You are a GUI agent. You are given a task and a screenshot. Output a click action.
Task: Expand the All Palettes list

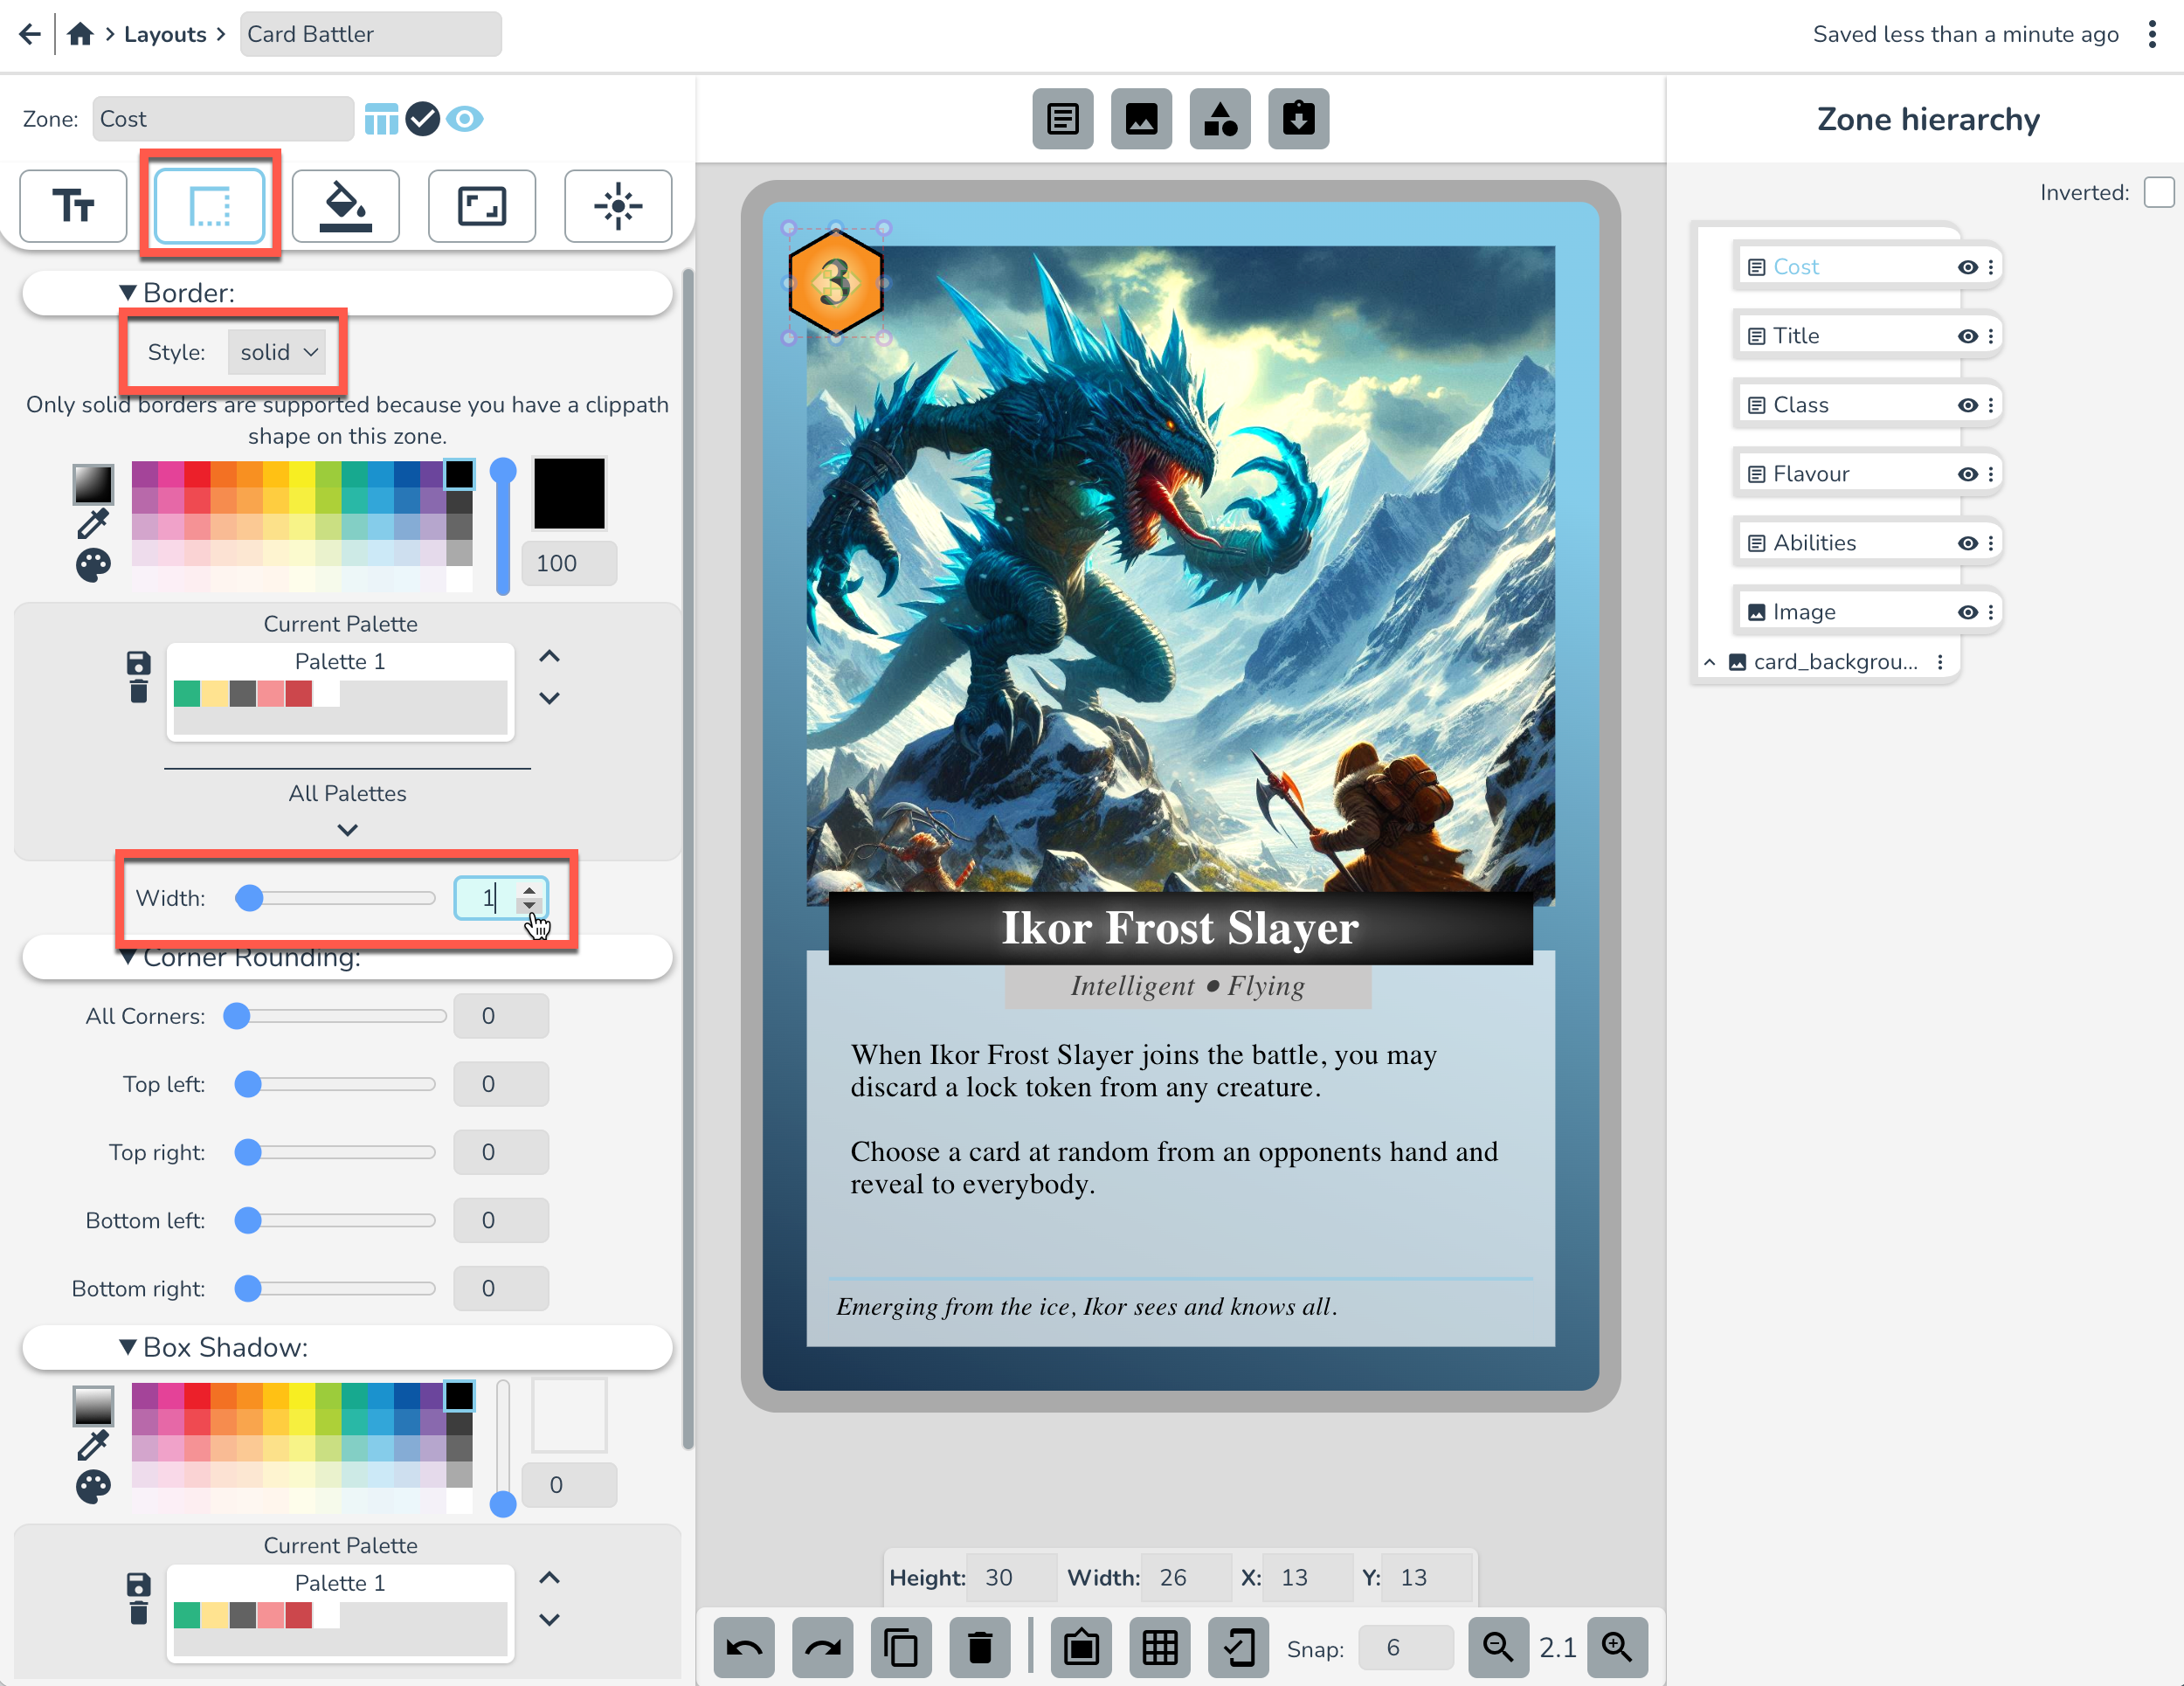(x=347, y=829)
